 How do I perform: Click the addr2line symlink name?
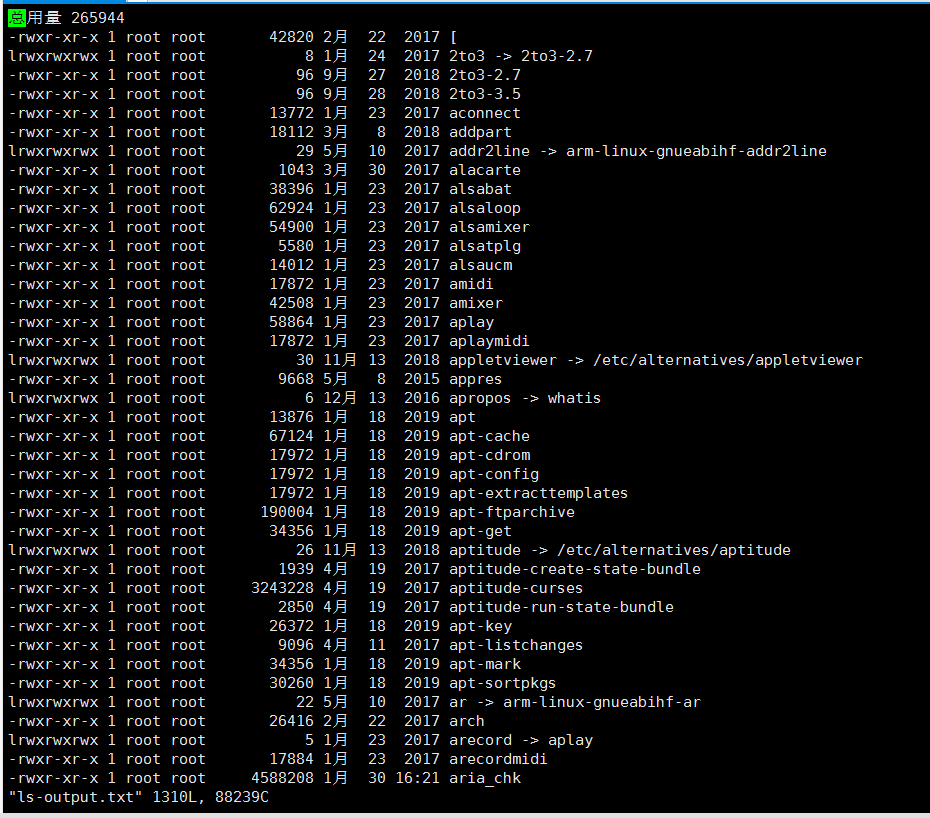(x=489, y=151)
